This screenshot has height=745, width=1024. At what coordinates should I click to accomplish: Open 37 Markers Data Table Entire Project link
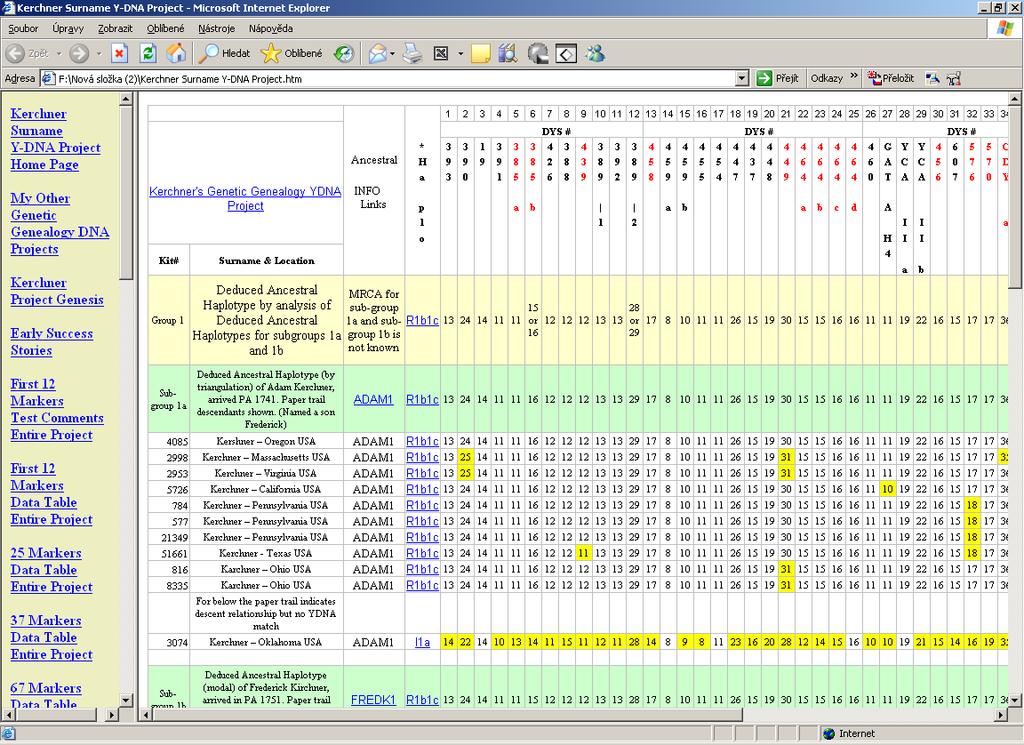(x=51, y=637)
